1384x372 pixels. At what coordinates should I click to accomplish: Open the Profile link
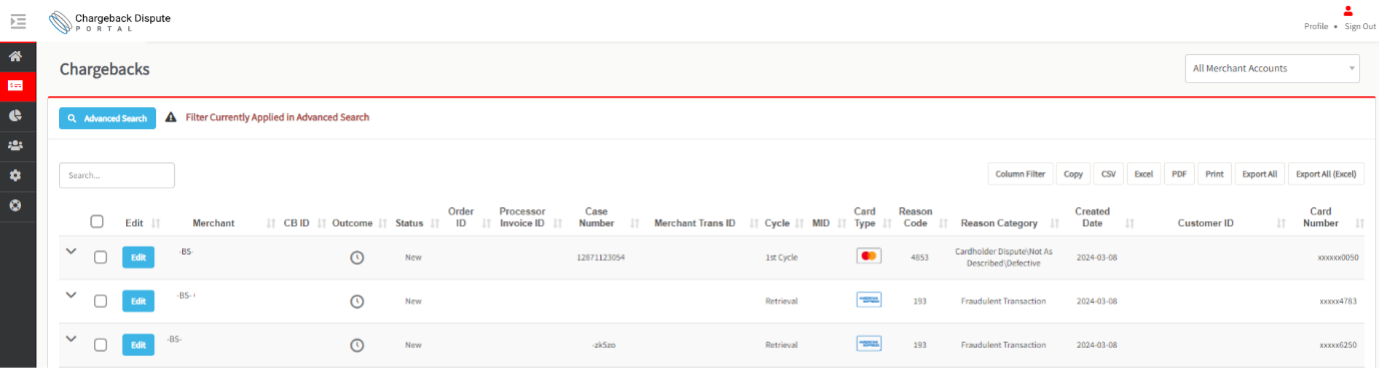coord(1316,27)
